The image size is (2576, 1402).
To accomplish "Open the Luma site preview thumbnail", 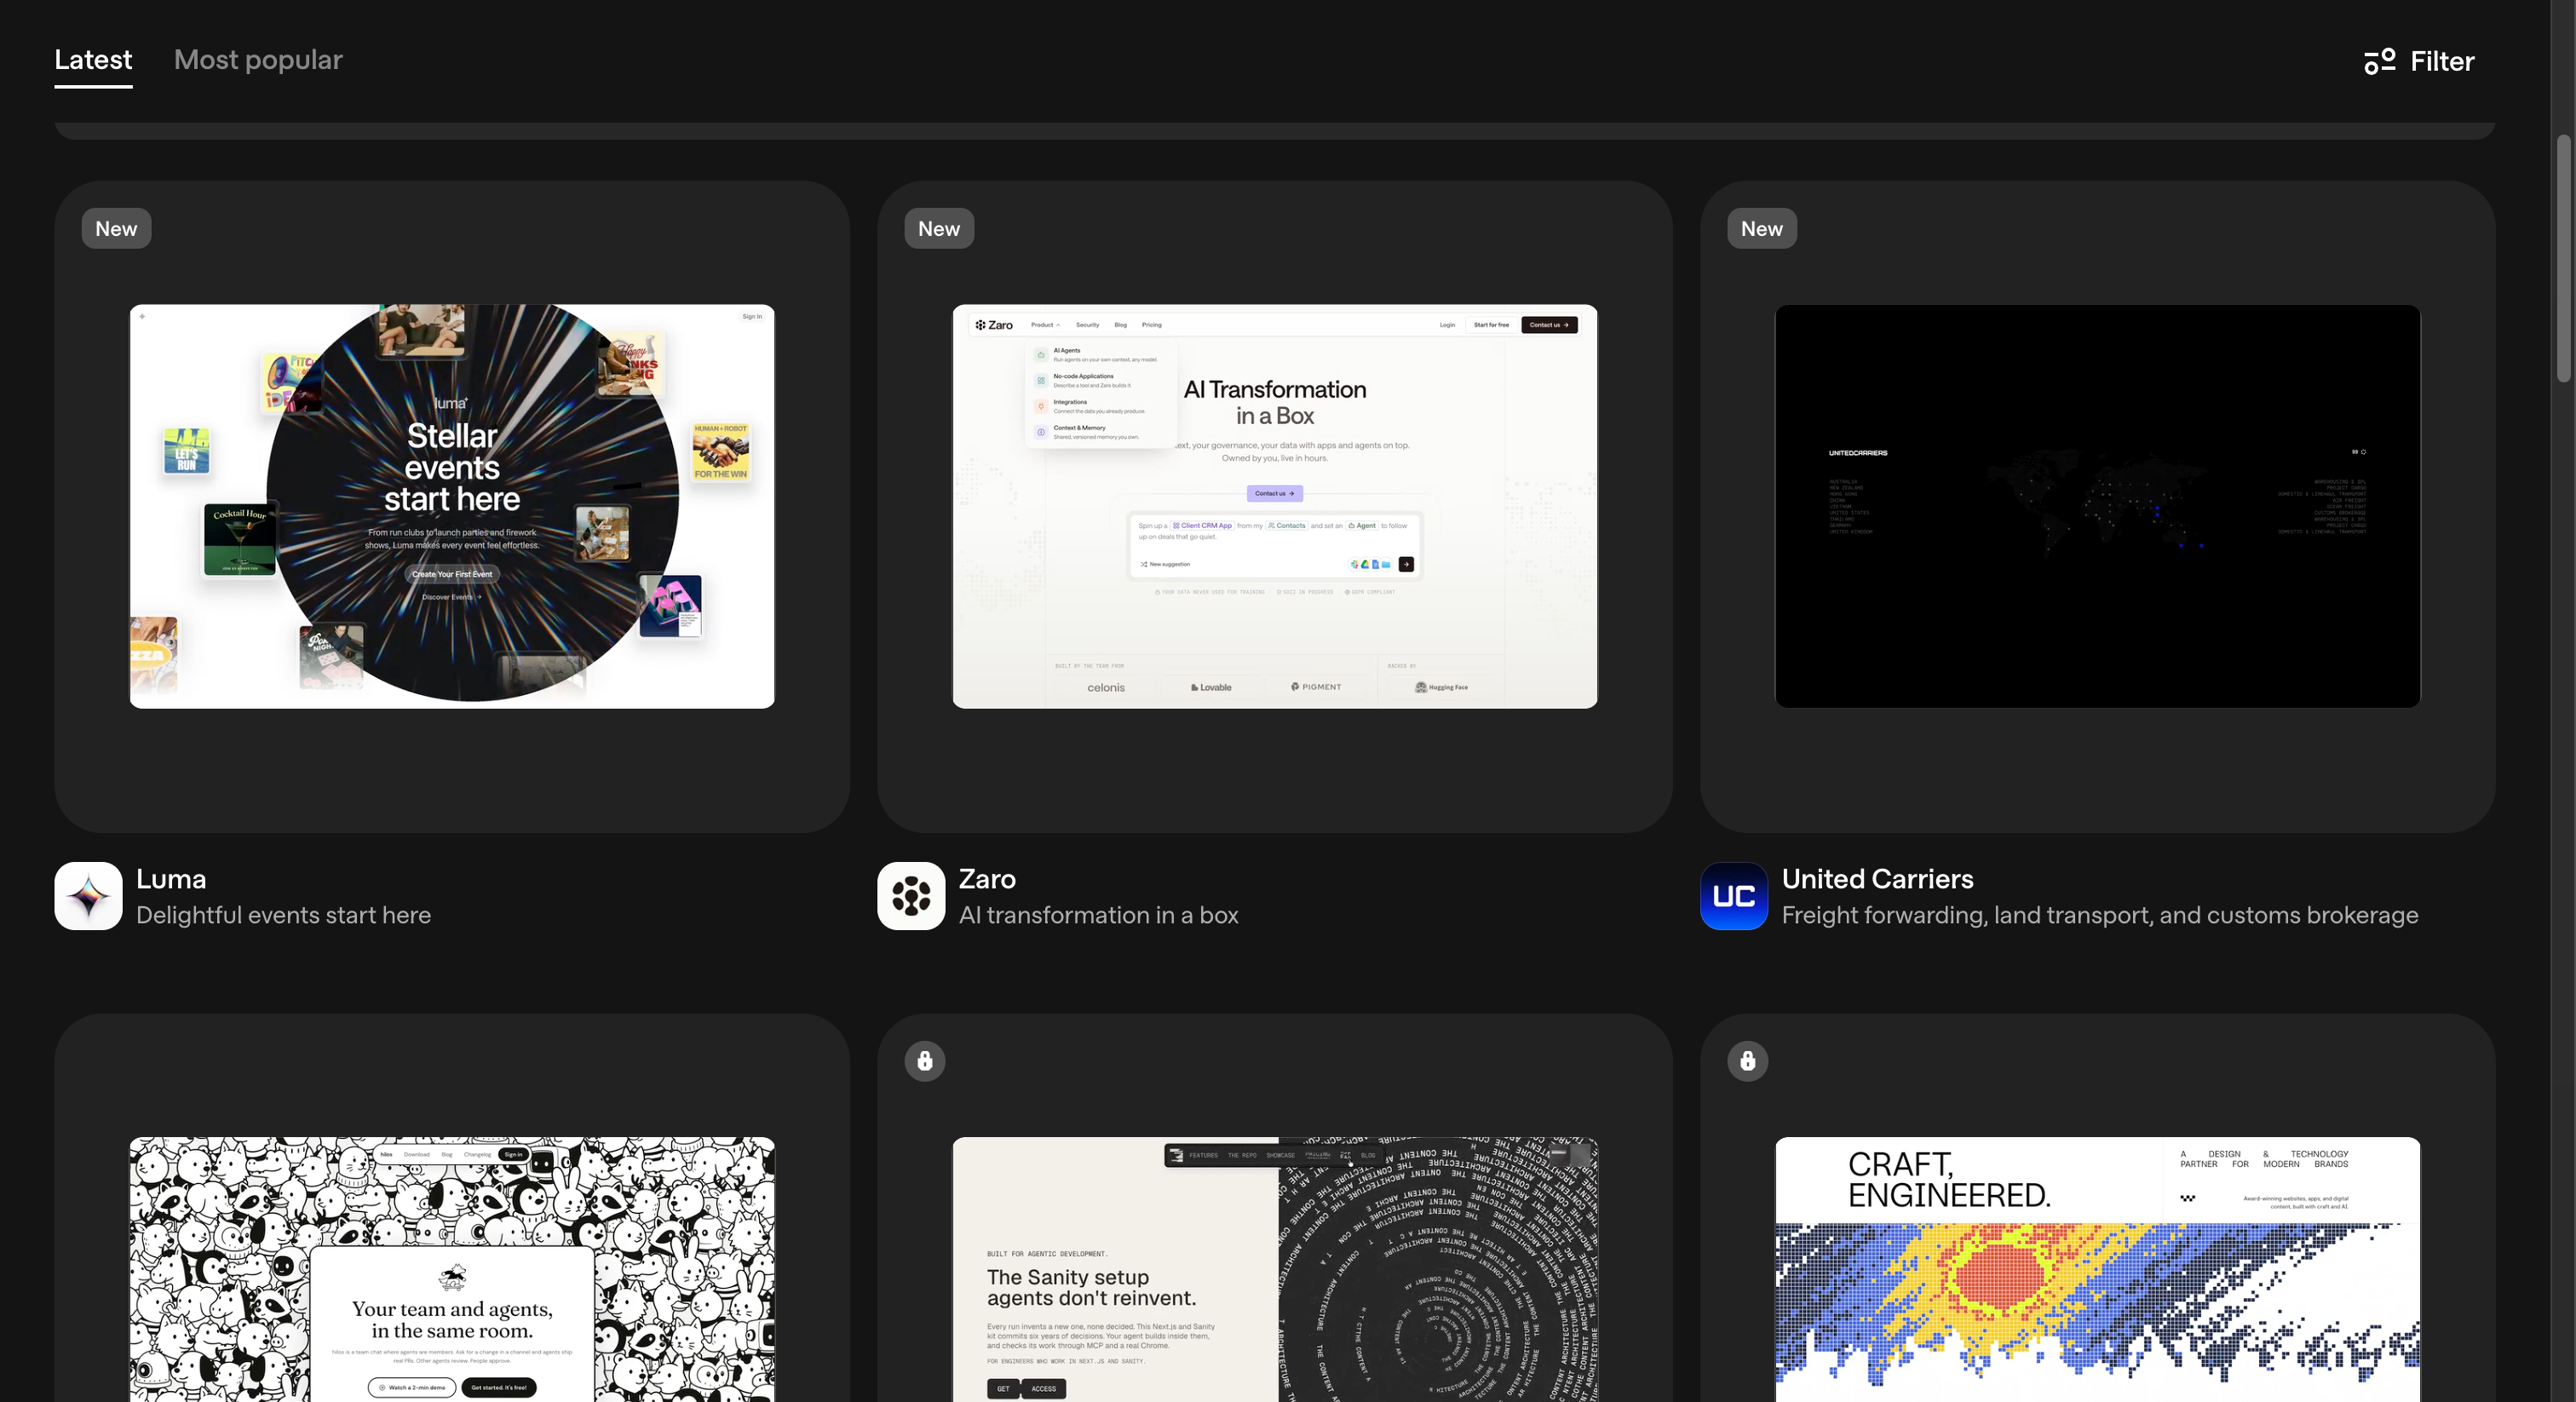I will (452, 506).
